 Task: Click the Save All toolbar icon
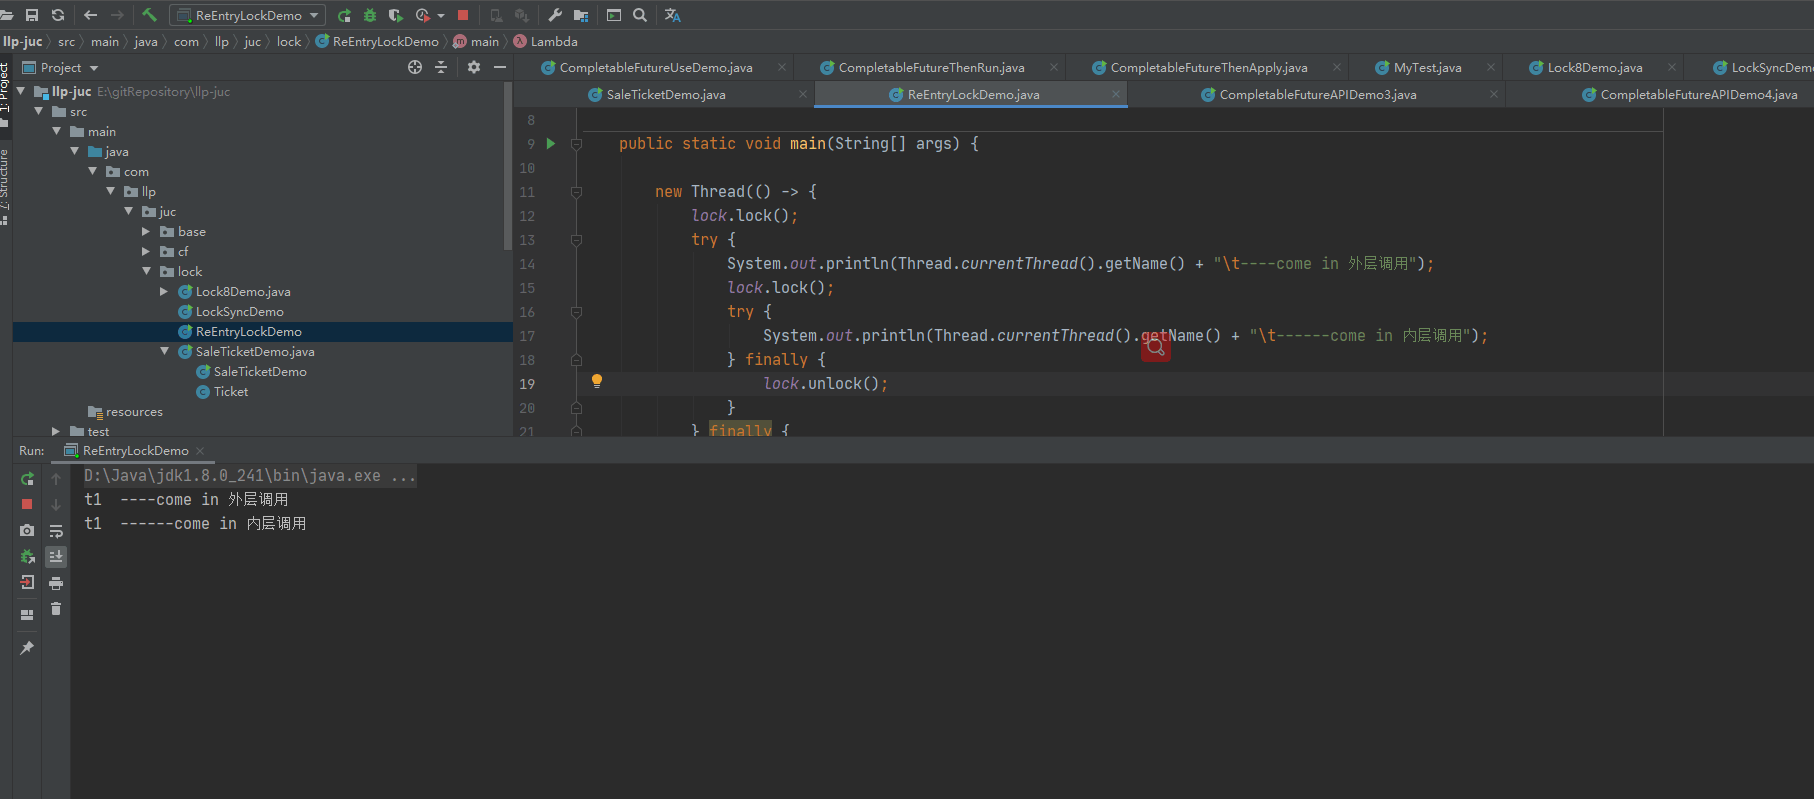click(x=32, y=15)
